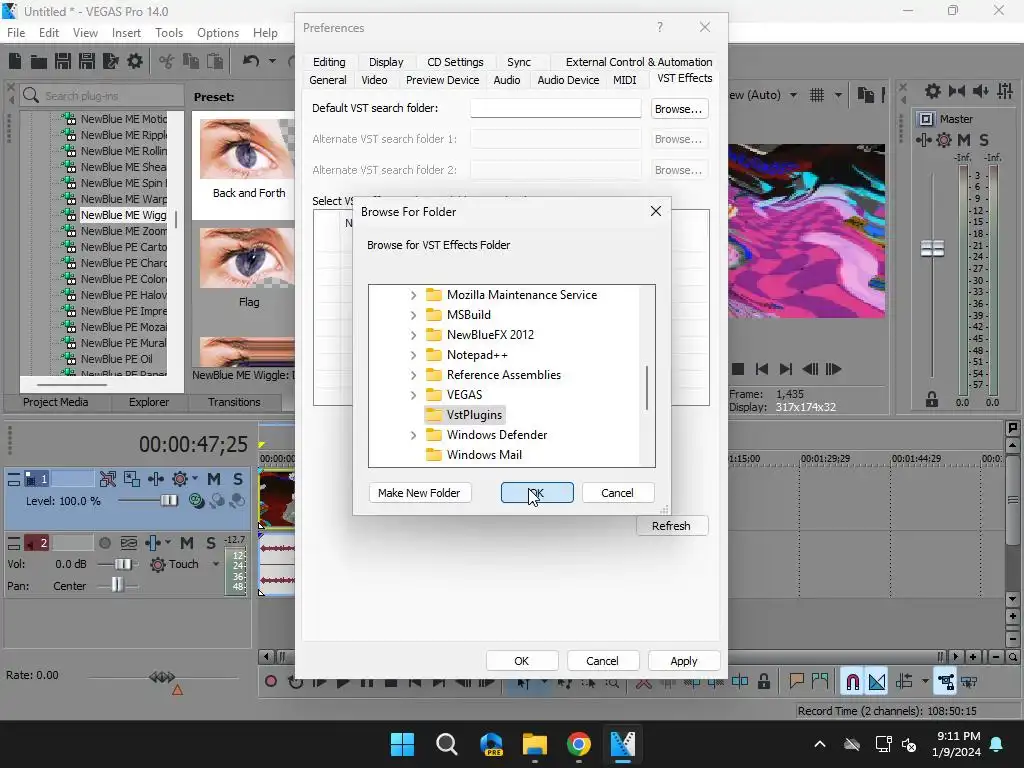
Task: Click OK in Browse For Folder dialog
Action: click(x=537, y=493)
